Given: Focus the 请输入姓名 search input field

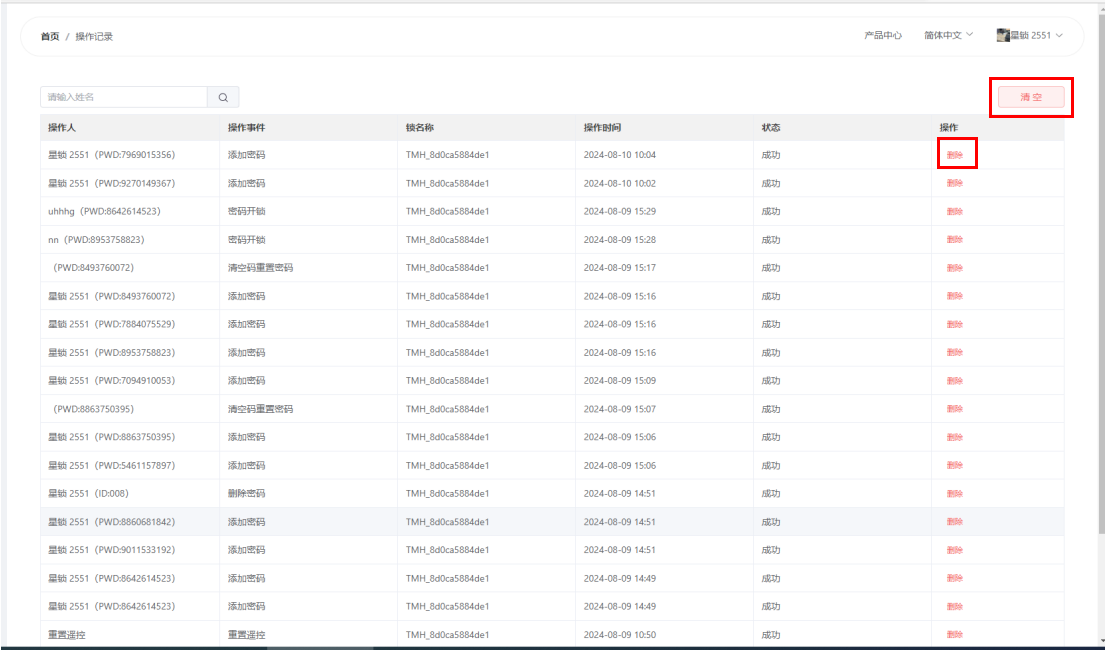Looking at the screenshot, I should 123,97.
